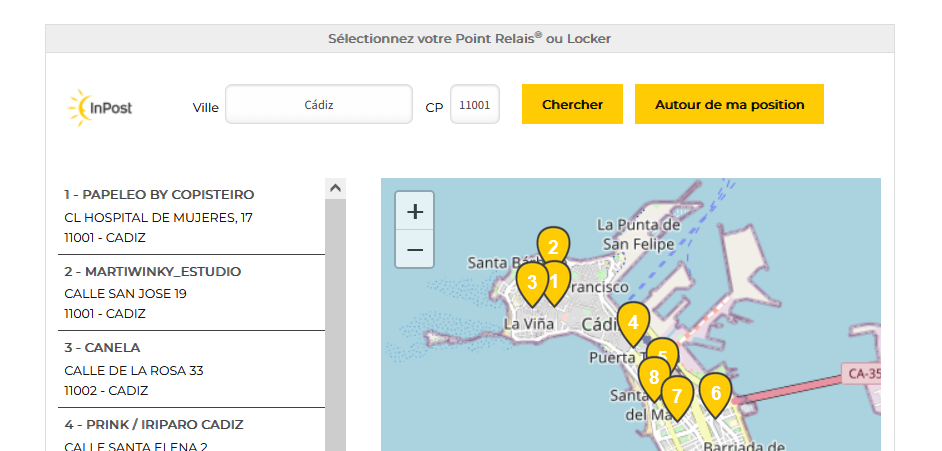Focus the Ville city input field

pos(319,104)
